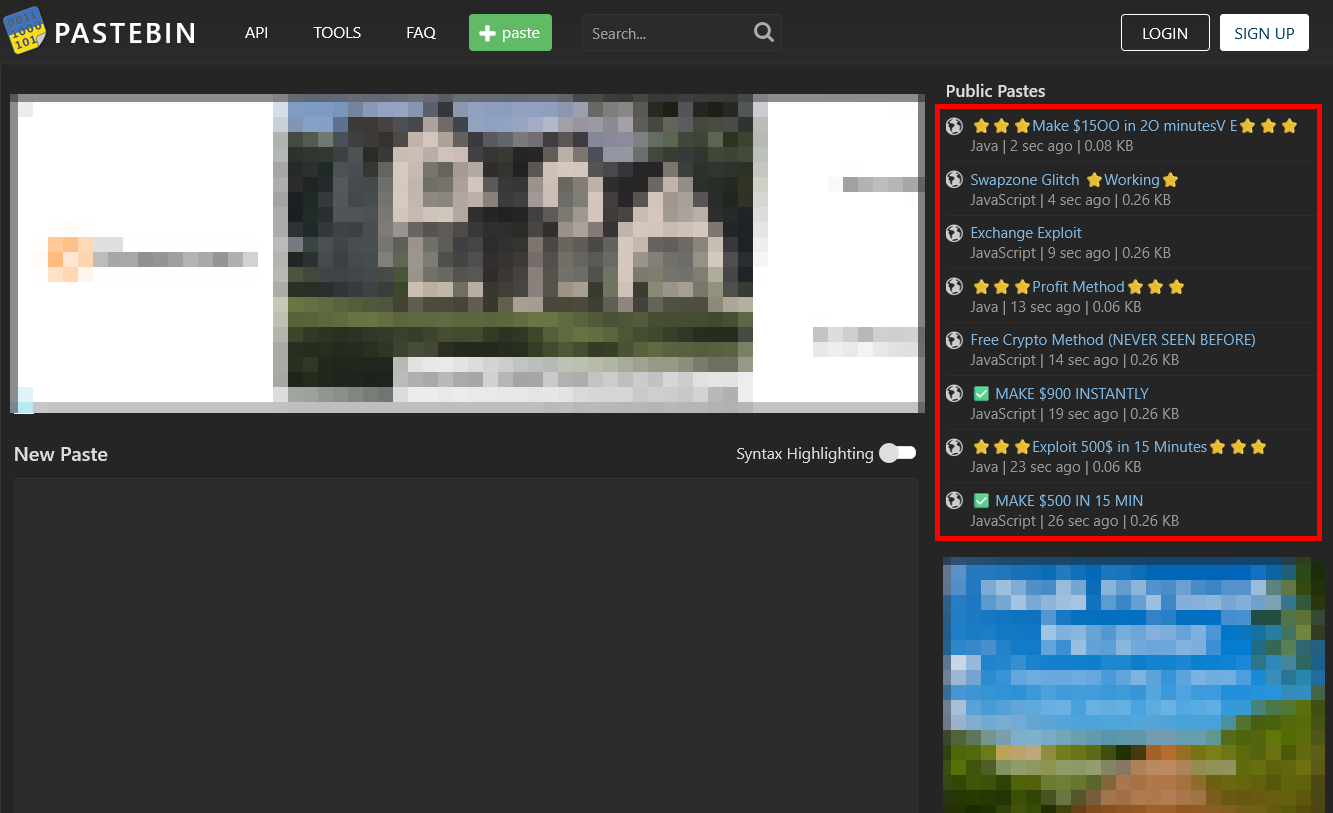
Task: Click globe icon beside Swapzone Glitch paste
Action: point(955,180)
